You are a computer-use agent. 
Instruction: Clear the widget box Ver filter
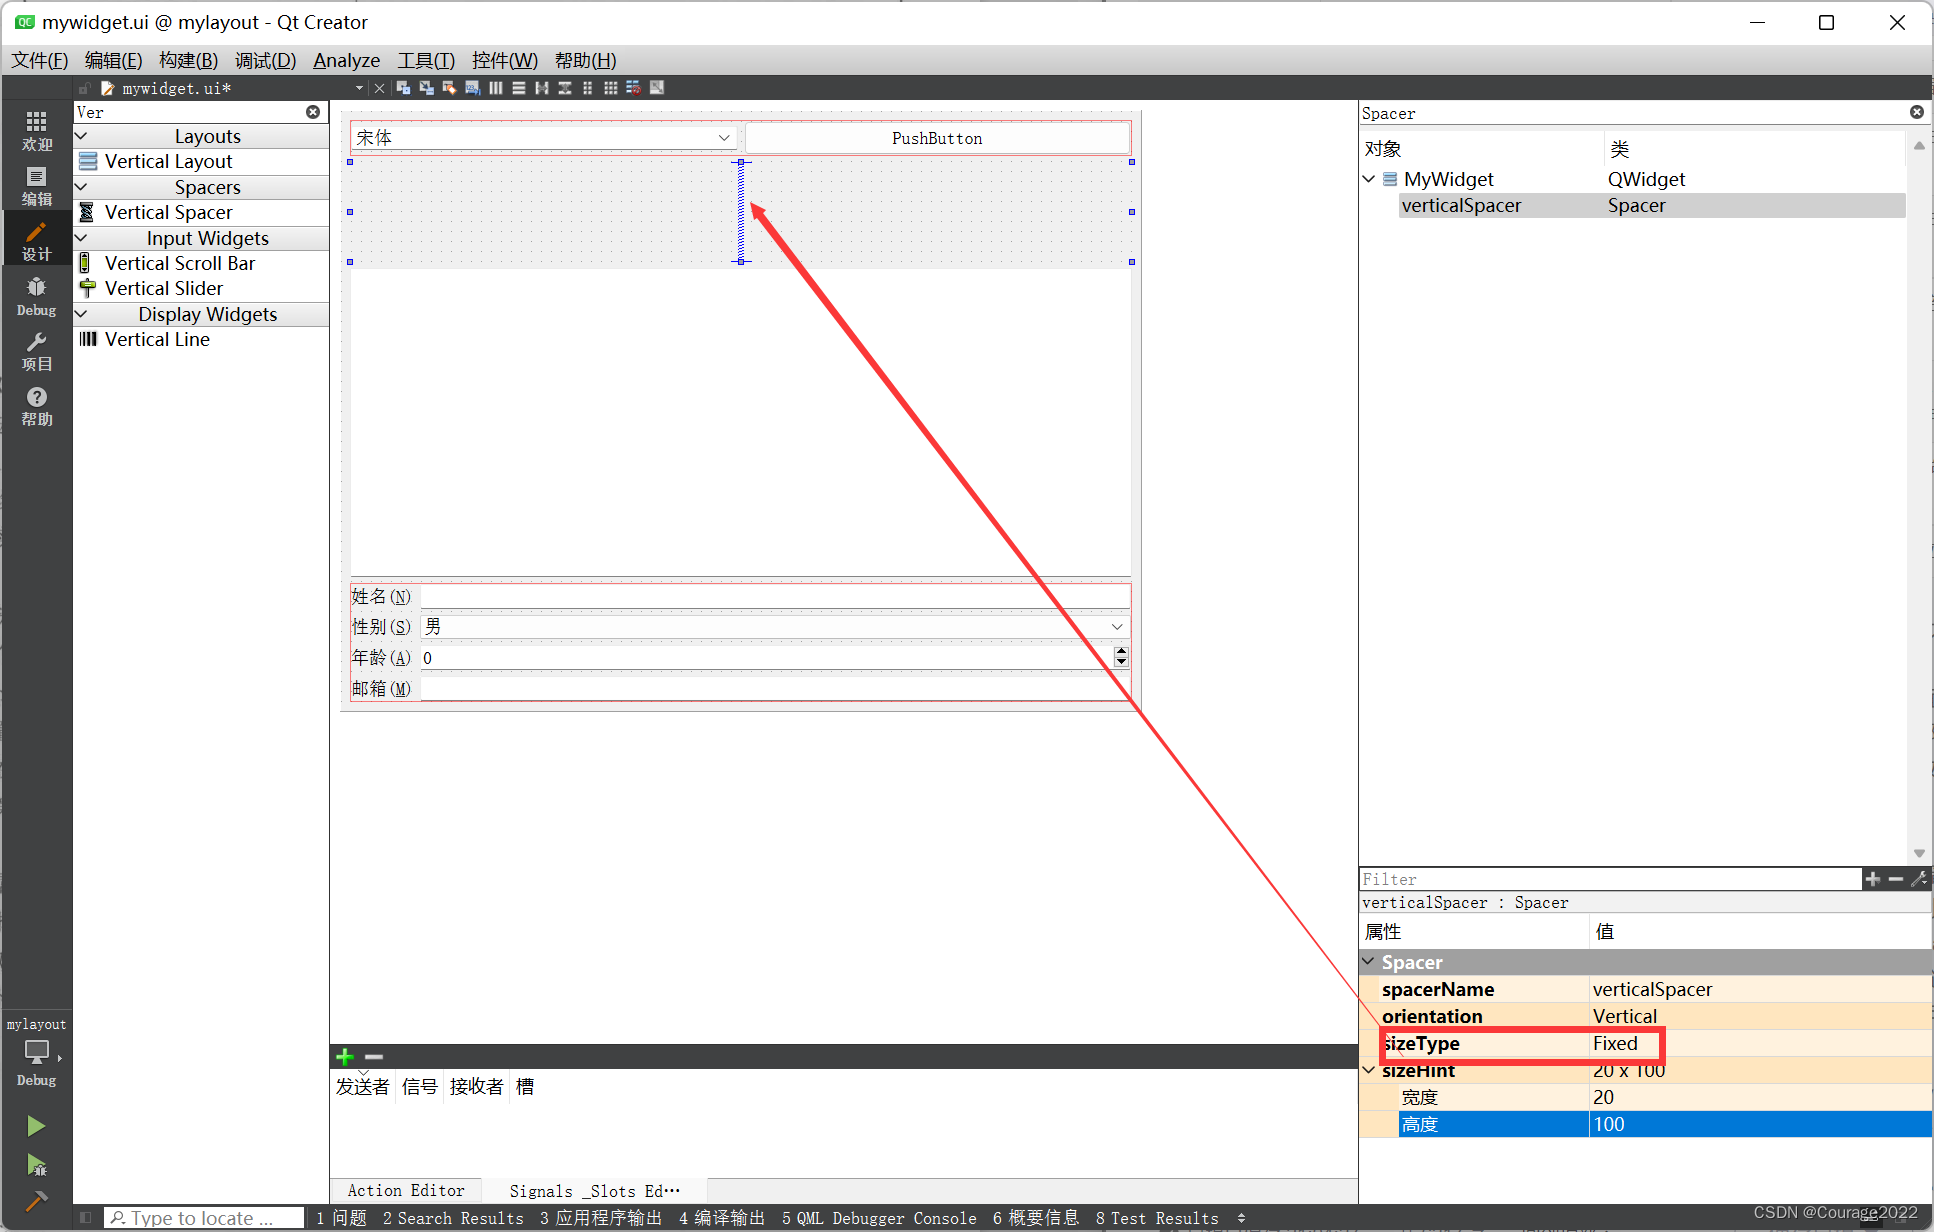point(313,112)
